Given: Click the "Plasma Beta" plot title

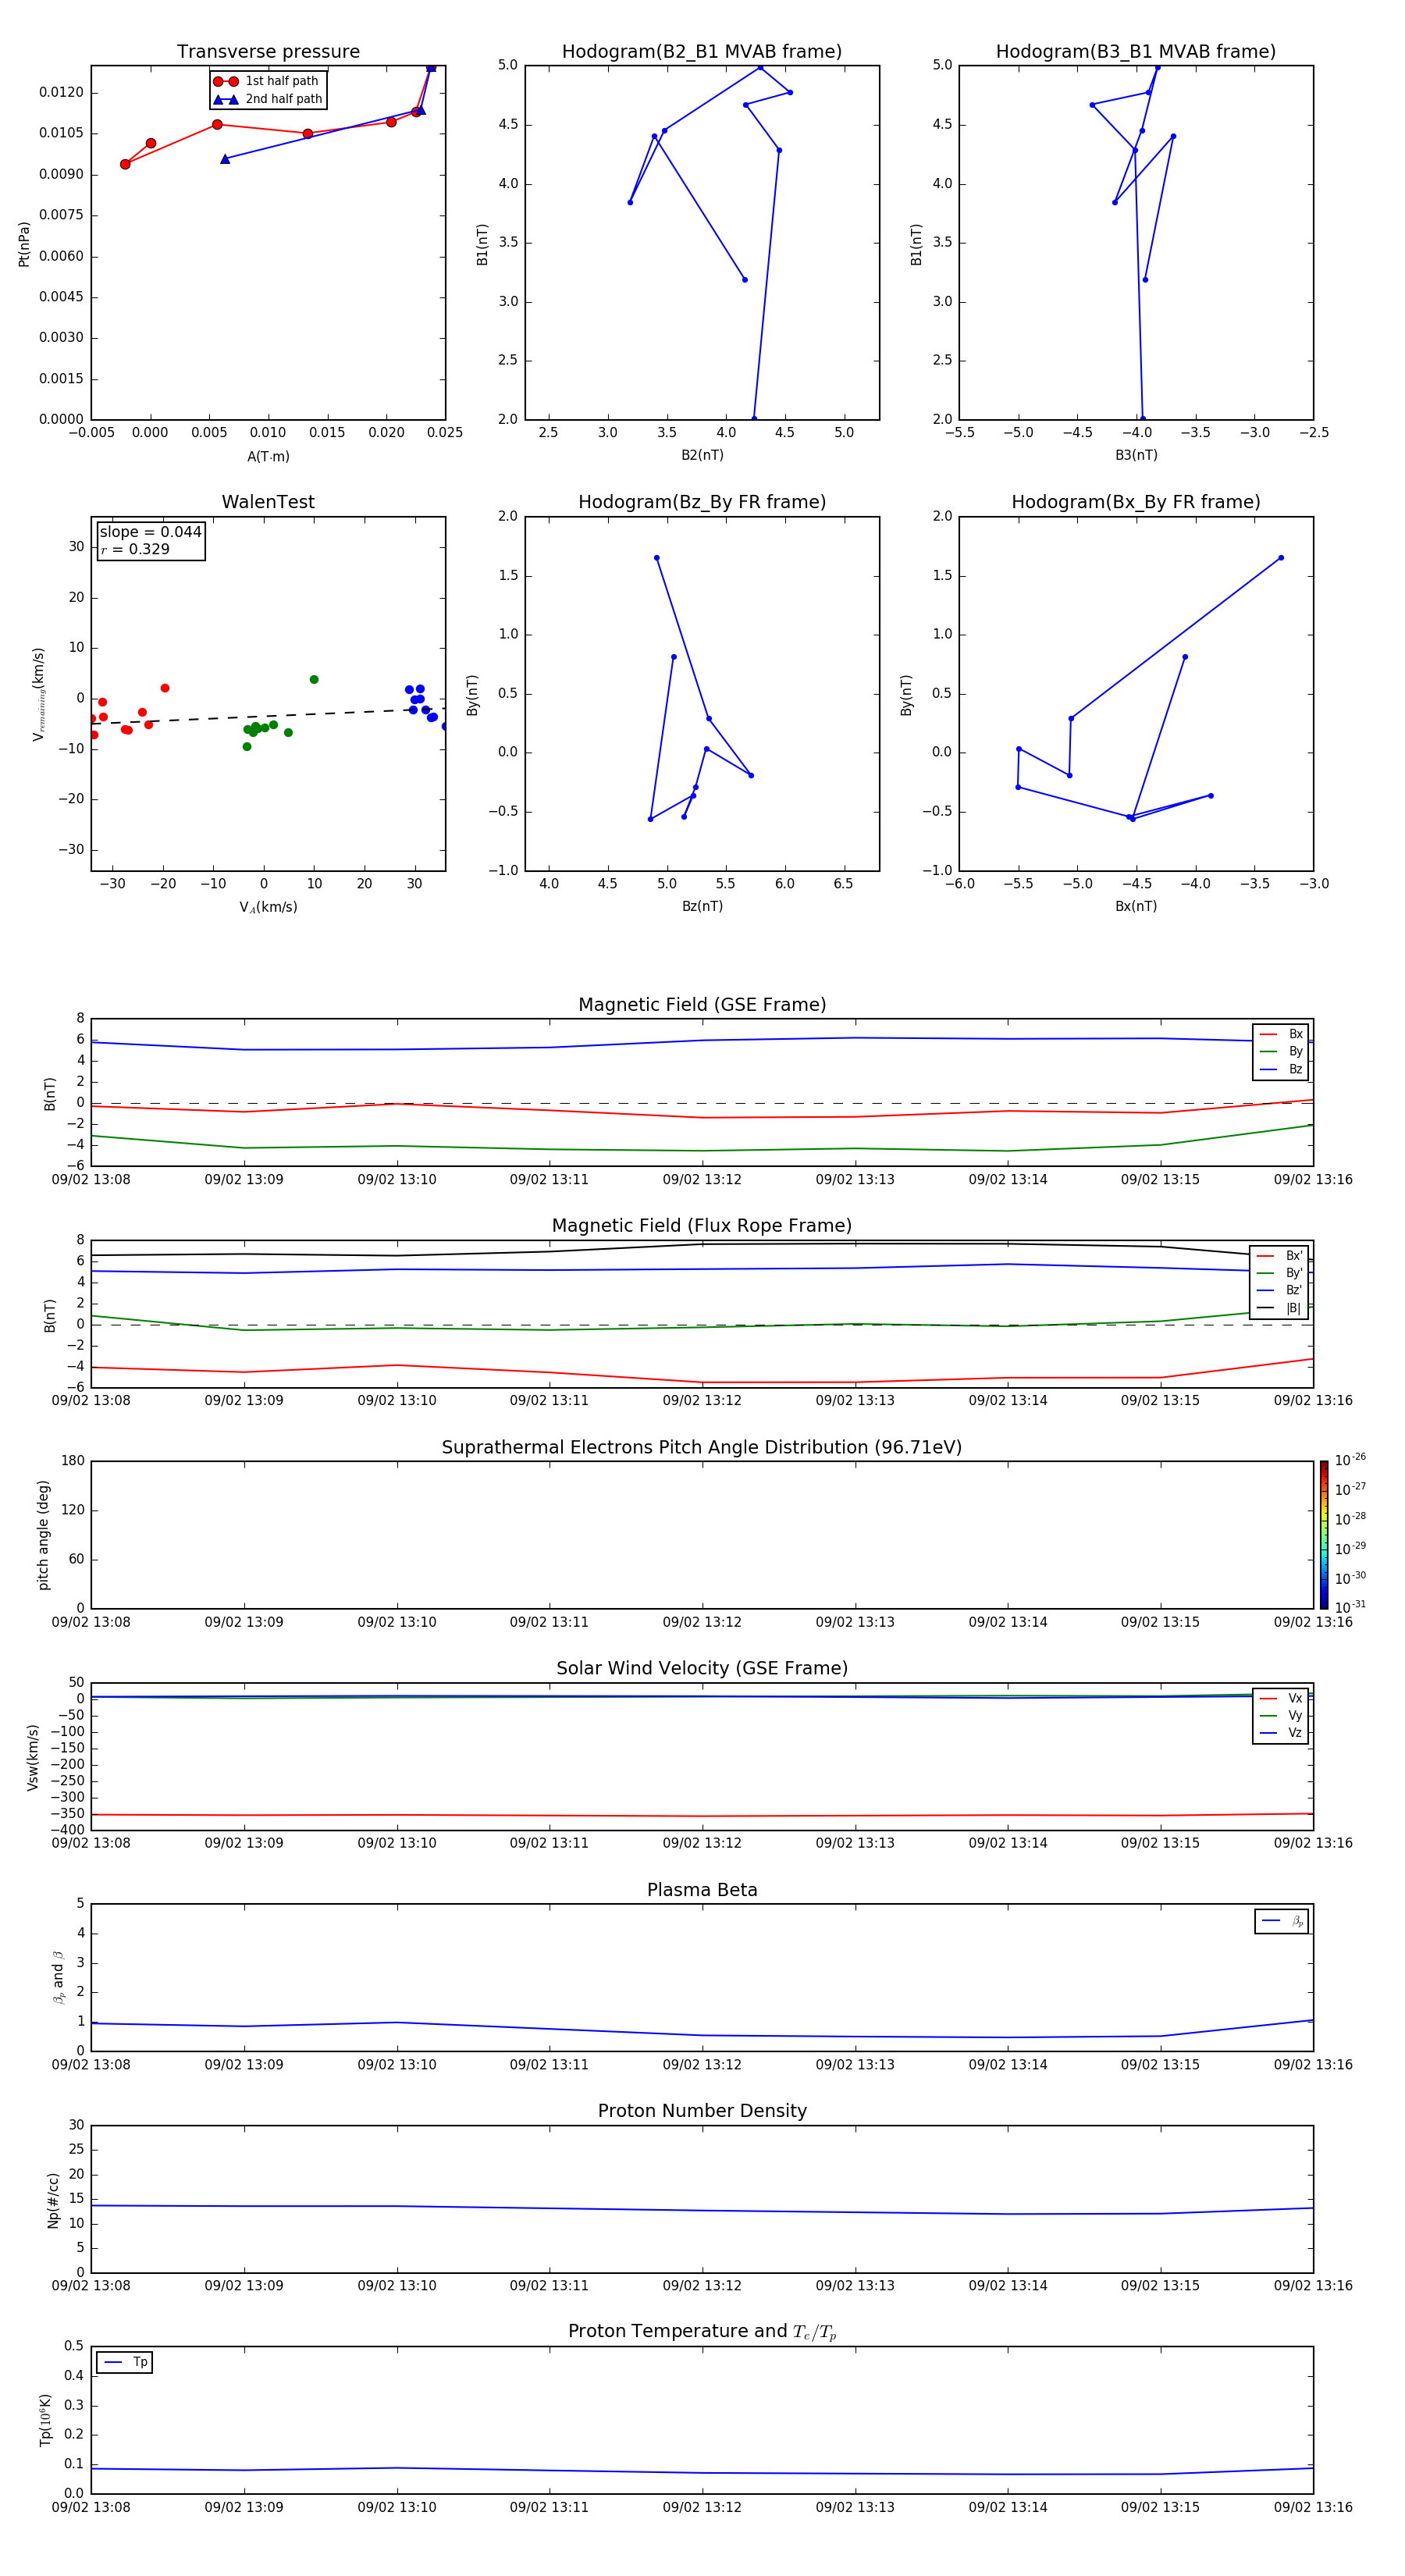Looking at the screenshot, I should [702, 1891].
